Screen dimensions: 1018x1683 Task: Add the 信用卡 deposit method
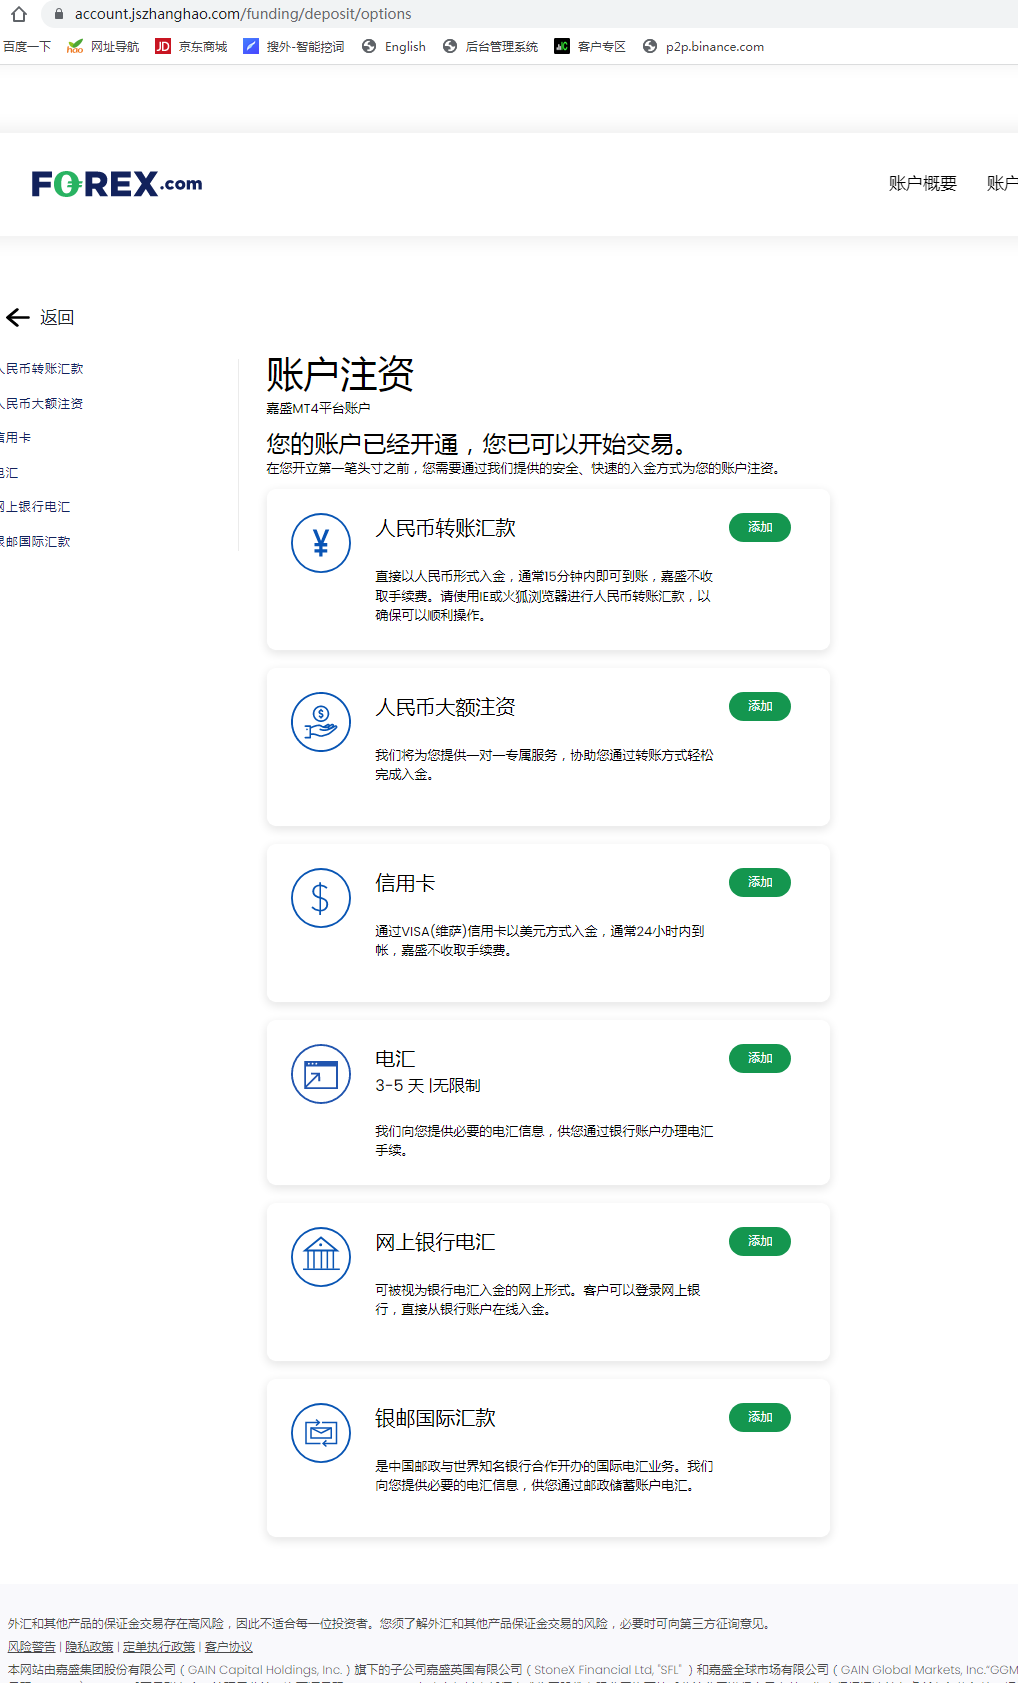click(760, 882)
